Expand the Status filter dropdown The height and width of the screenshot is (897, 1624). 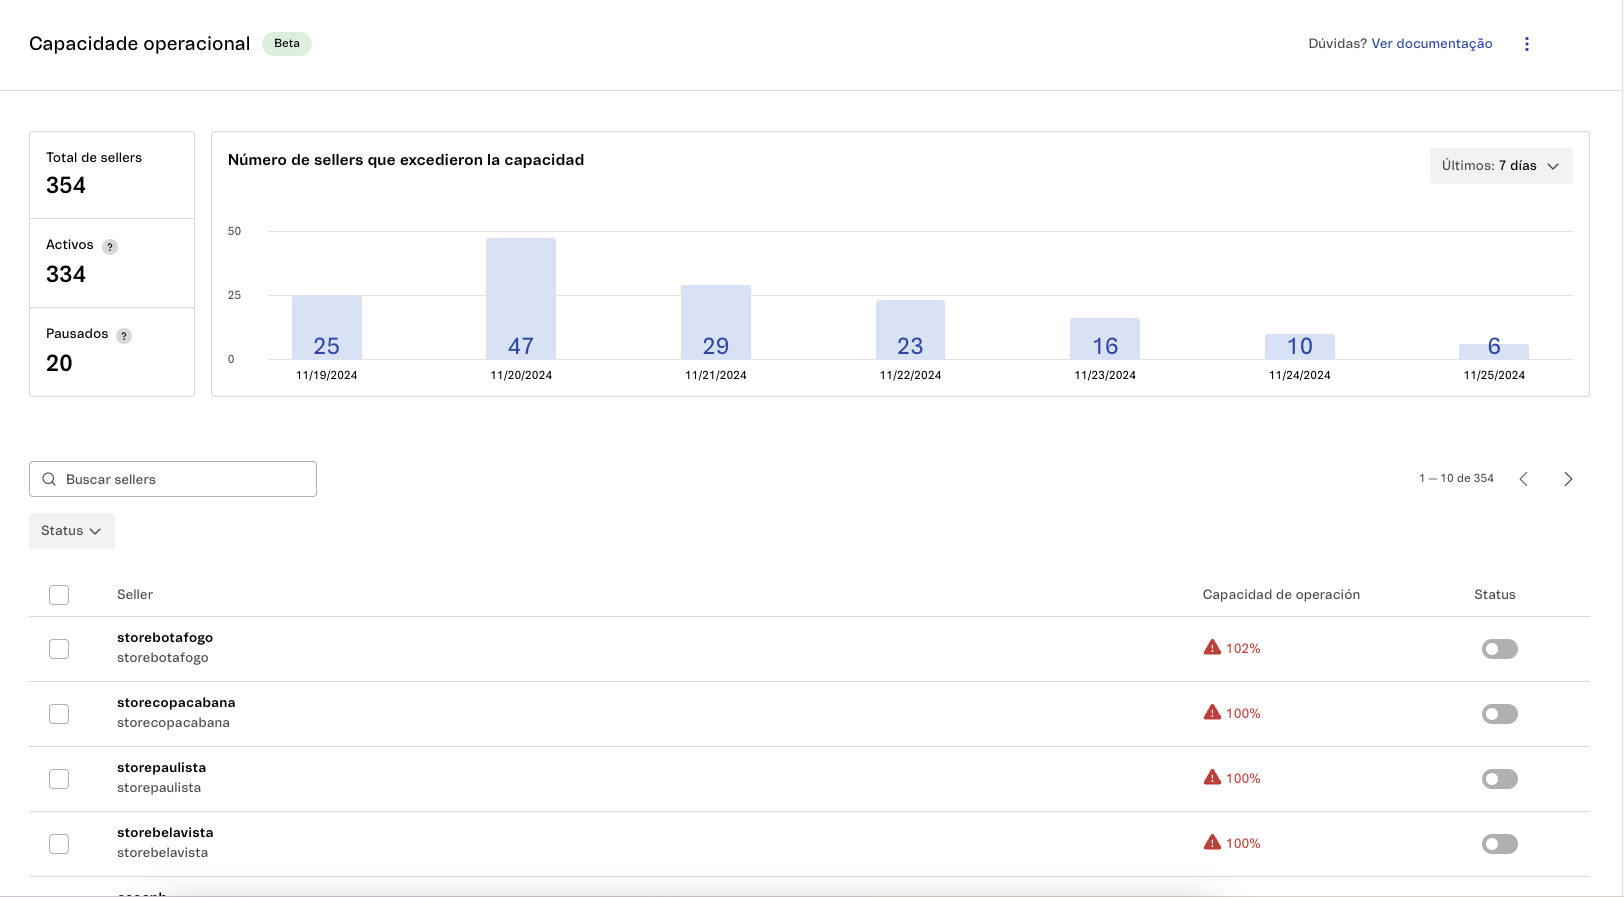click(x=72, y=531)
